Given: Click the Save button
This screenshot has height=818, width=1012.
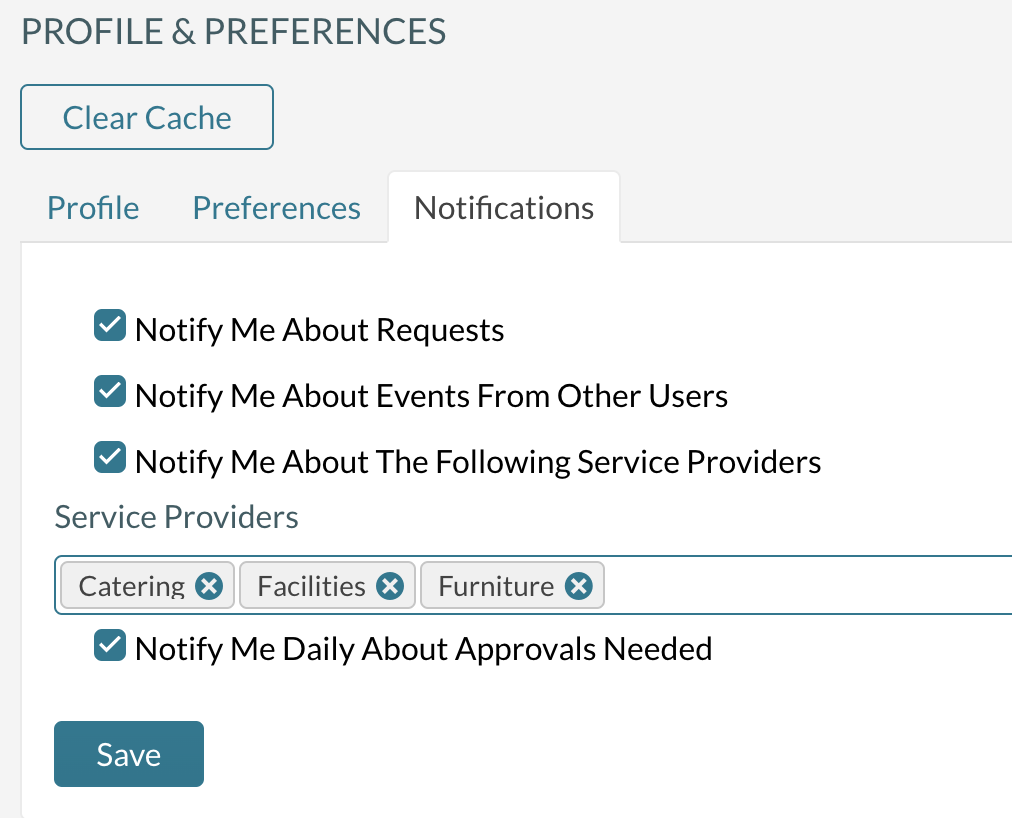Looking at the screenshot, I should tap(128, 753).
